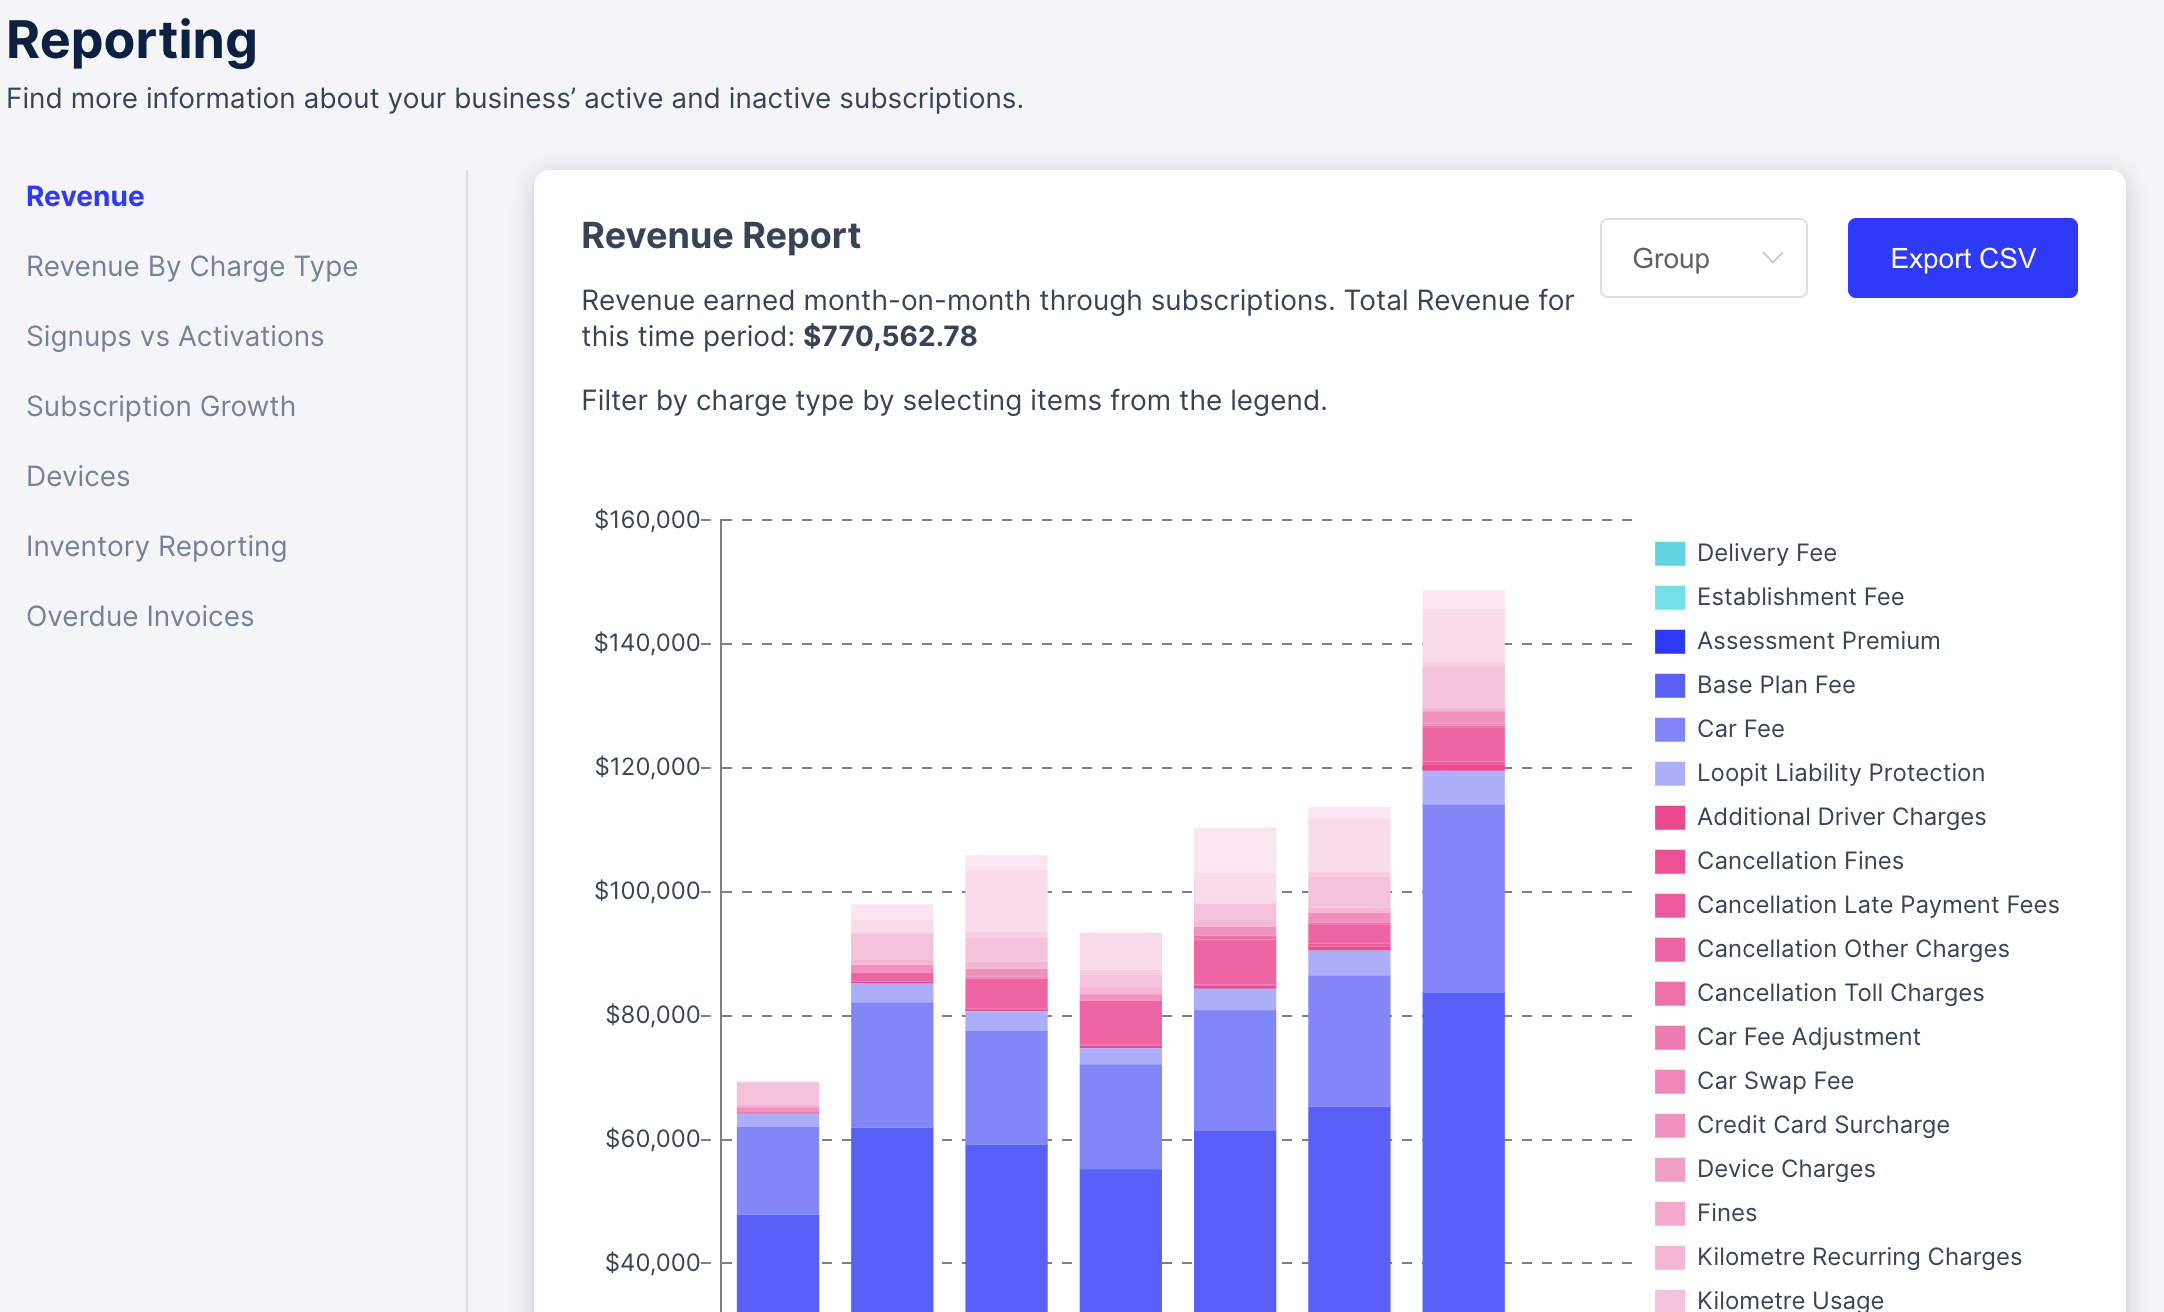Image resolution: width=2164 pixels, height=1312 pixels.
Task: Go to Signups vs Activations
Action: pyautogui.click(x=175, y=336)
